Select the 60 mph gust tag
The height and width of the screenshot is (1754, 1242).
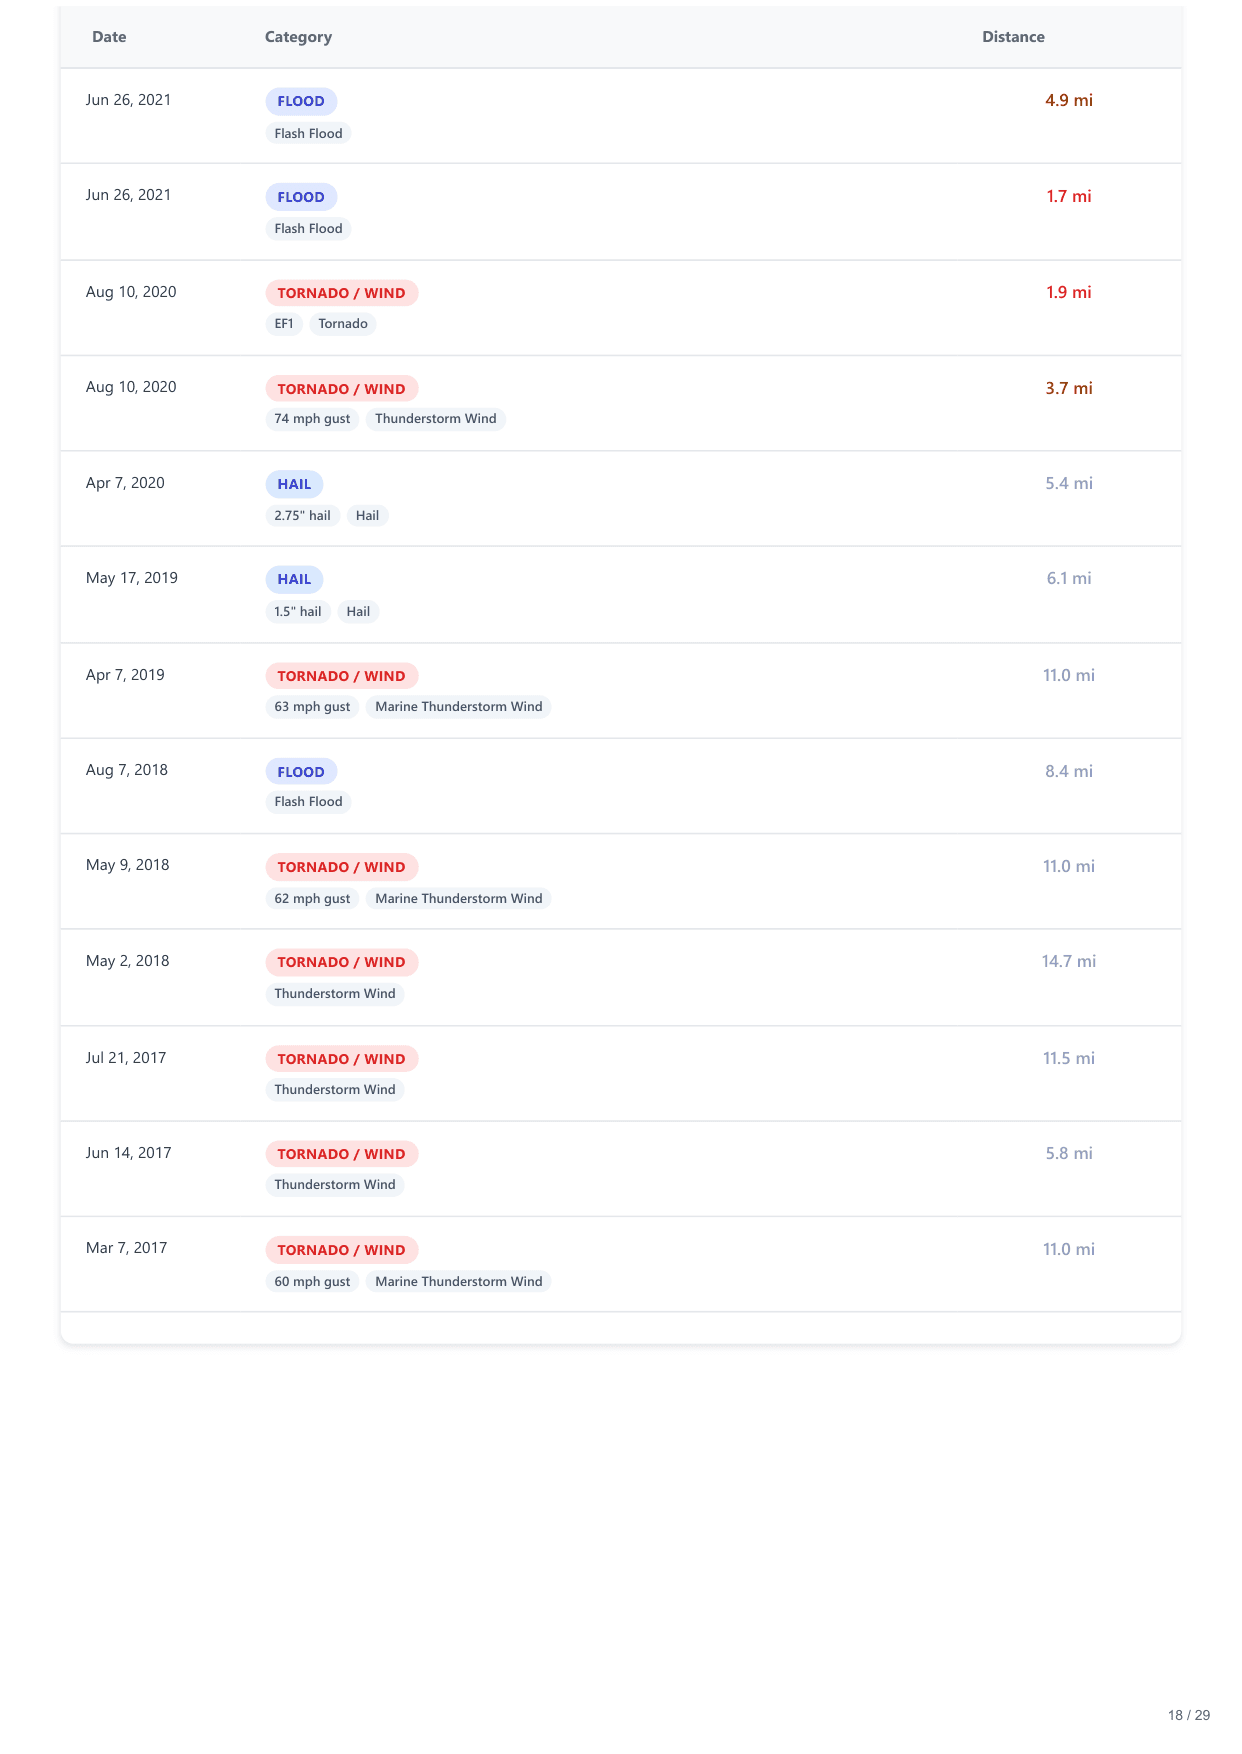pyautogui.click(x=312, y=1282)
